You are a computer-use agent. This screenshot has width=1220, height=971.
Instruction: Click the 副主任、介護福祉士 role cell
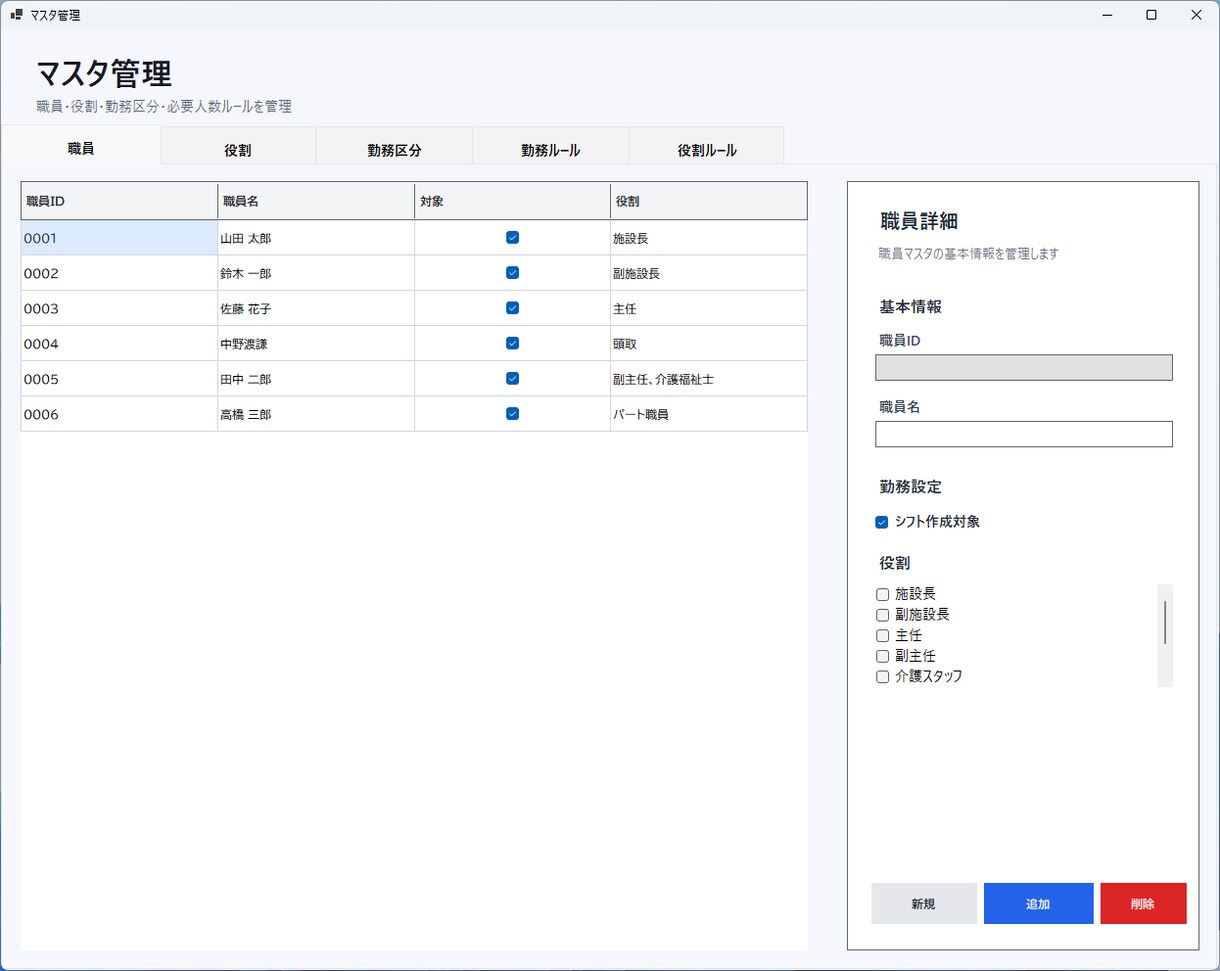tap(709, 378)
